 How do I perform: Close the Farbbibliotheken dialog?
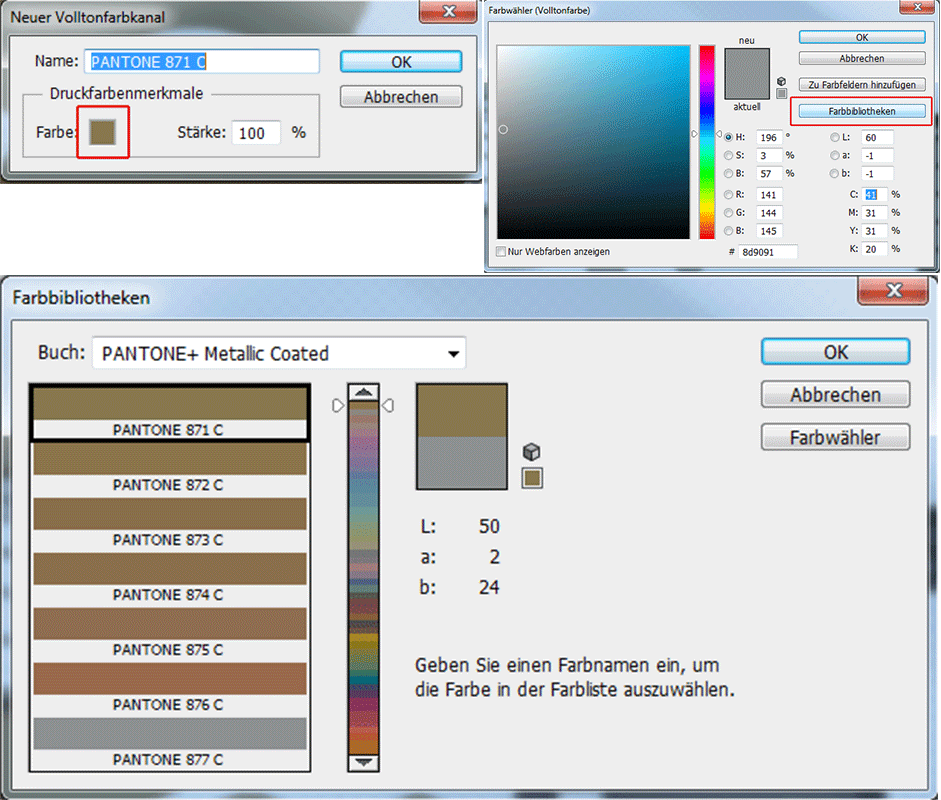point(894,290)
